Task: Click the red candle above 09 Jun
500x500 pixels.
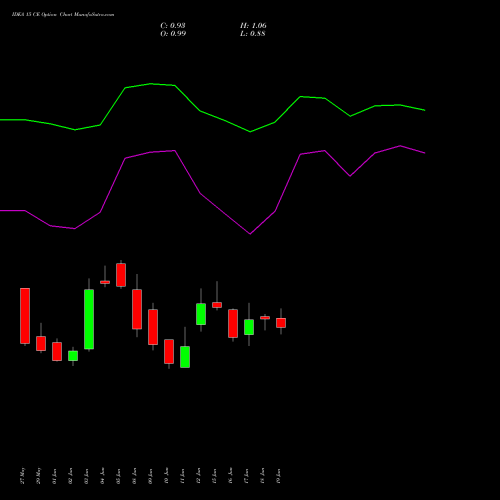Action: tap(153, 327)
